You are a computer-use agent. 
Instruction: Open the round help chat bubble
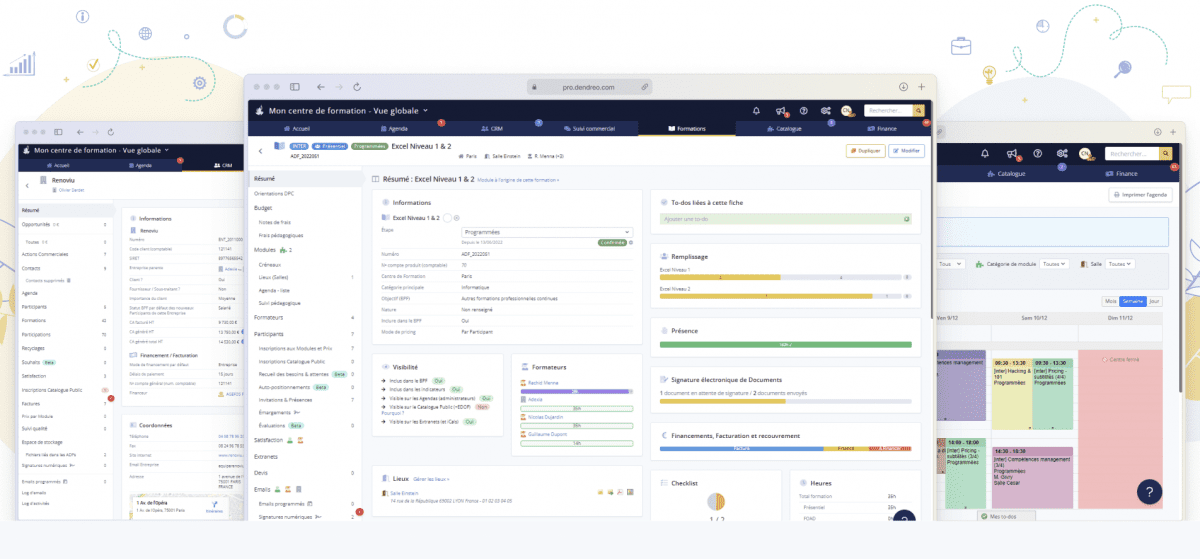[x=1149, y=491]
